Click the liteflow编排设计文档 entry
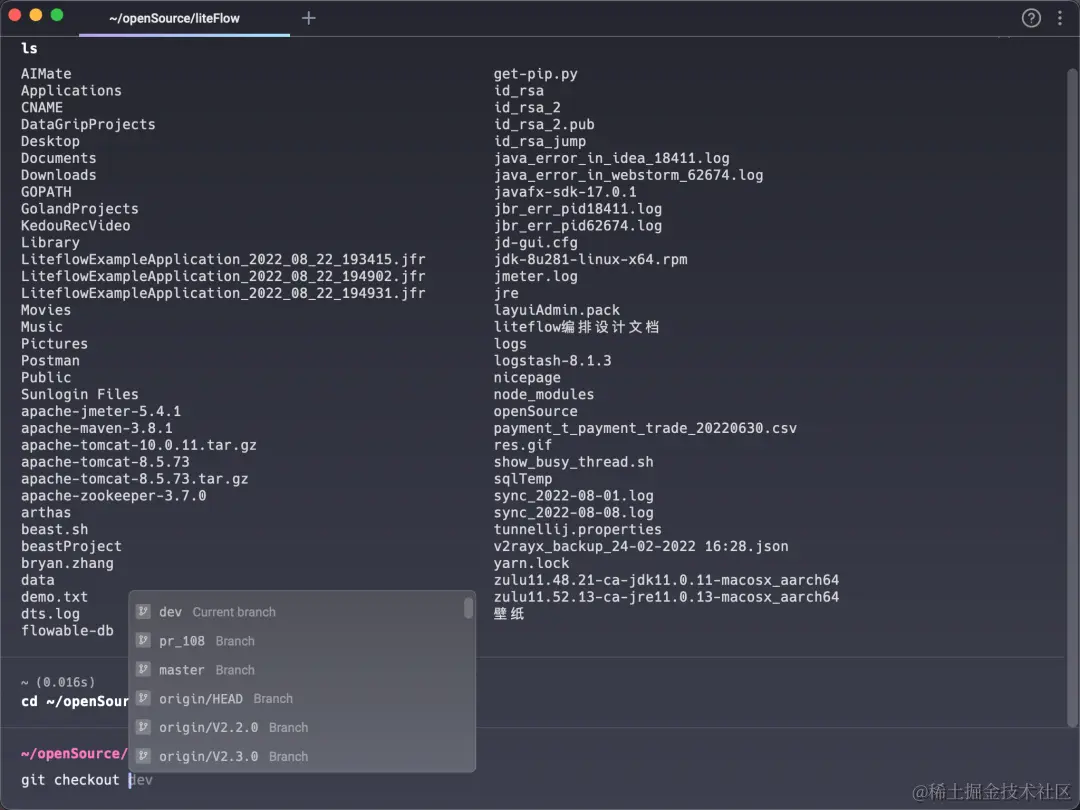 click(577, 326)
